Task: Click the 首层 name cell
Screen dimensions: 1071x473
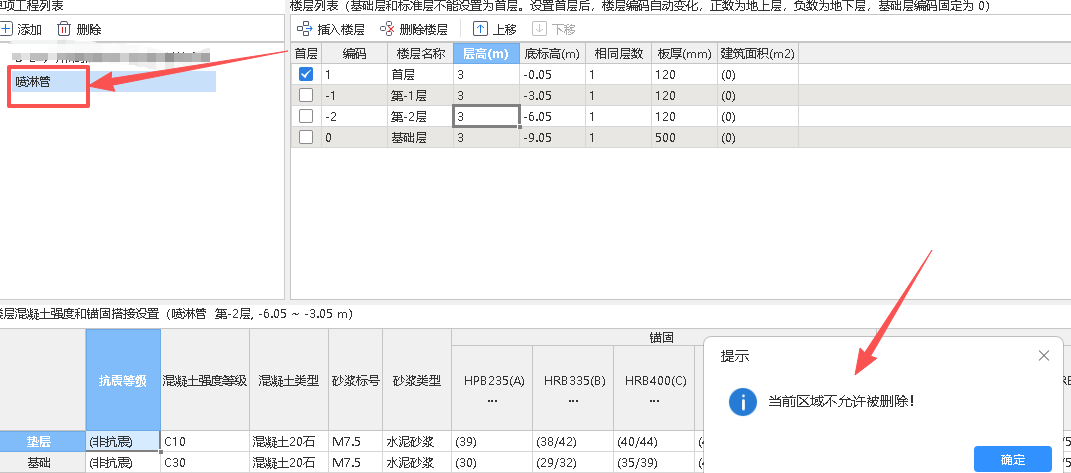Action: (x=419, y=75)
